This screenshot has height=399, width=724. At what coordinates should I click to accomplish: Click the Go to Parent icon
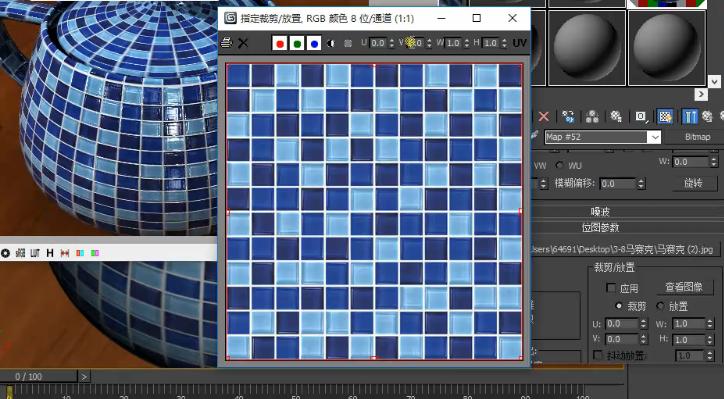point(706,116)
